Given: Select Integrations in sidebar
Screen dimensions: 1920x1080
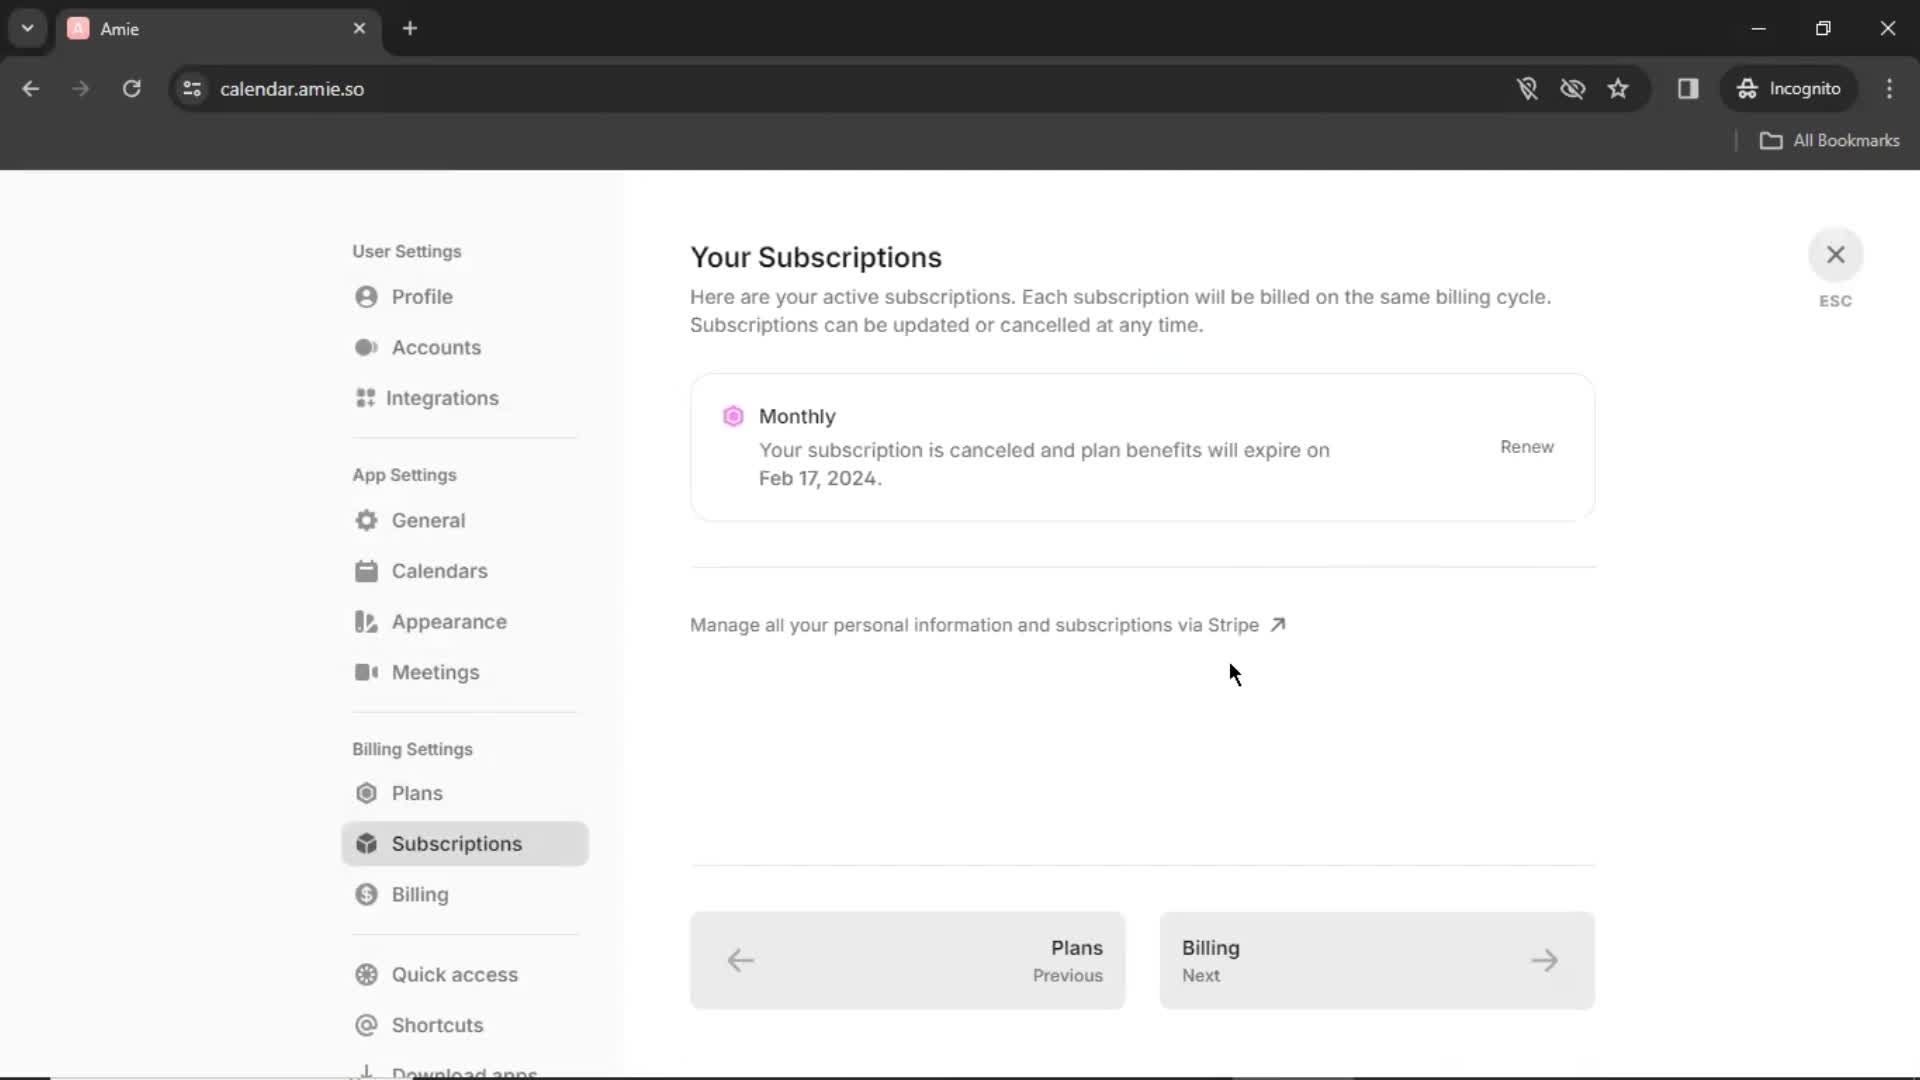Looking at the screenshot, I should coord(442,397).
